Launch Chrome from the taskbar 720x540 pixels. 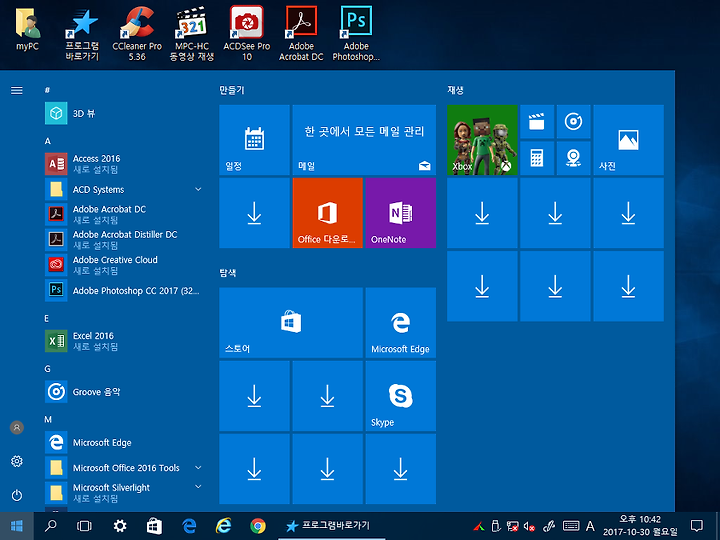[x=258, y=526]
